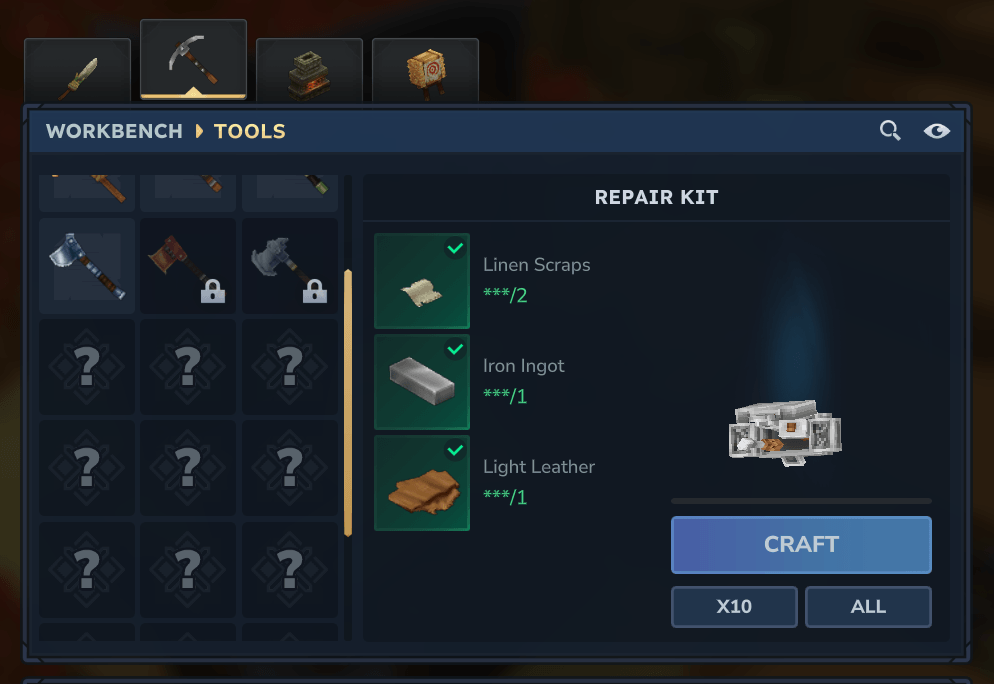Toggle the eye visibility filter
994x684 pixels.
point(936,131)
